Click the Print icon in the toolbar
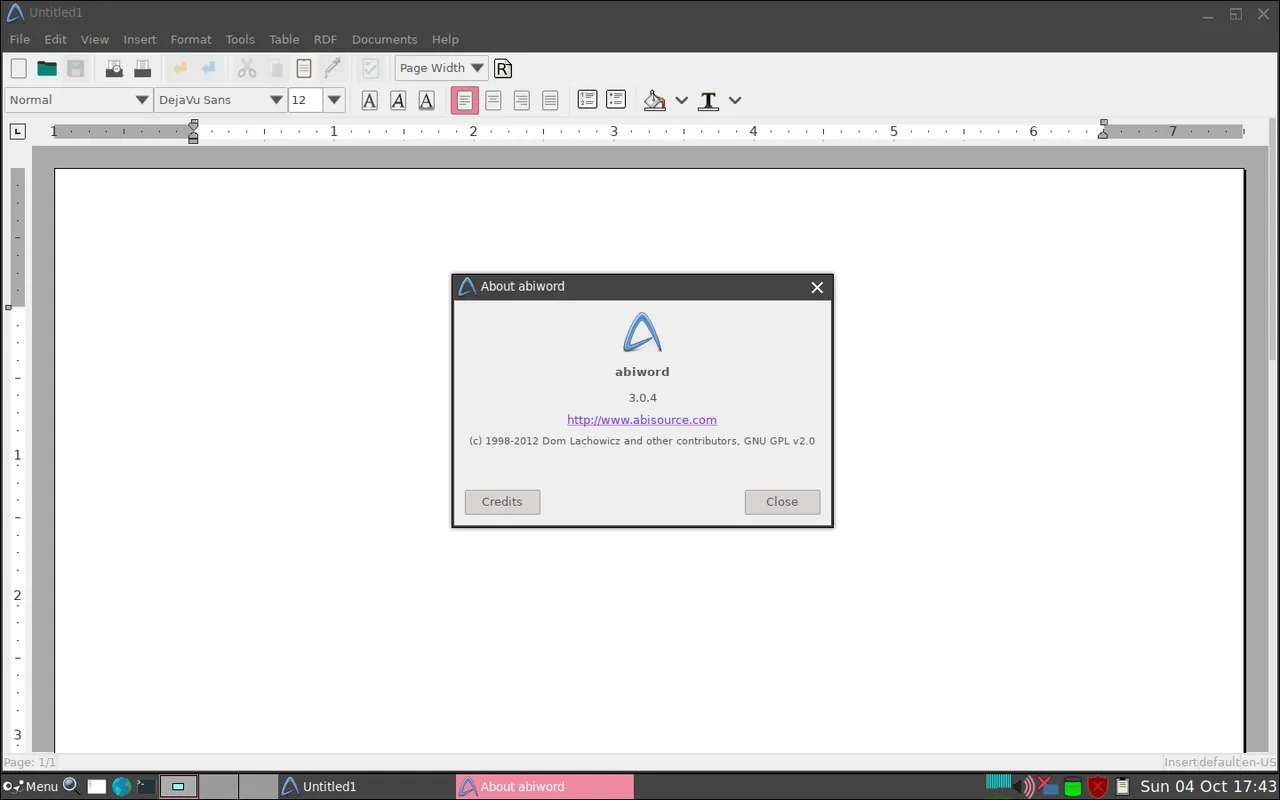 click(143, 68)
